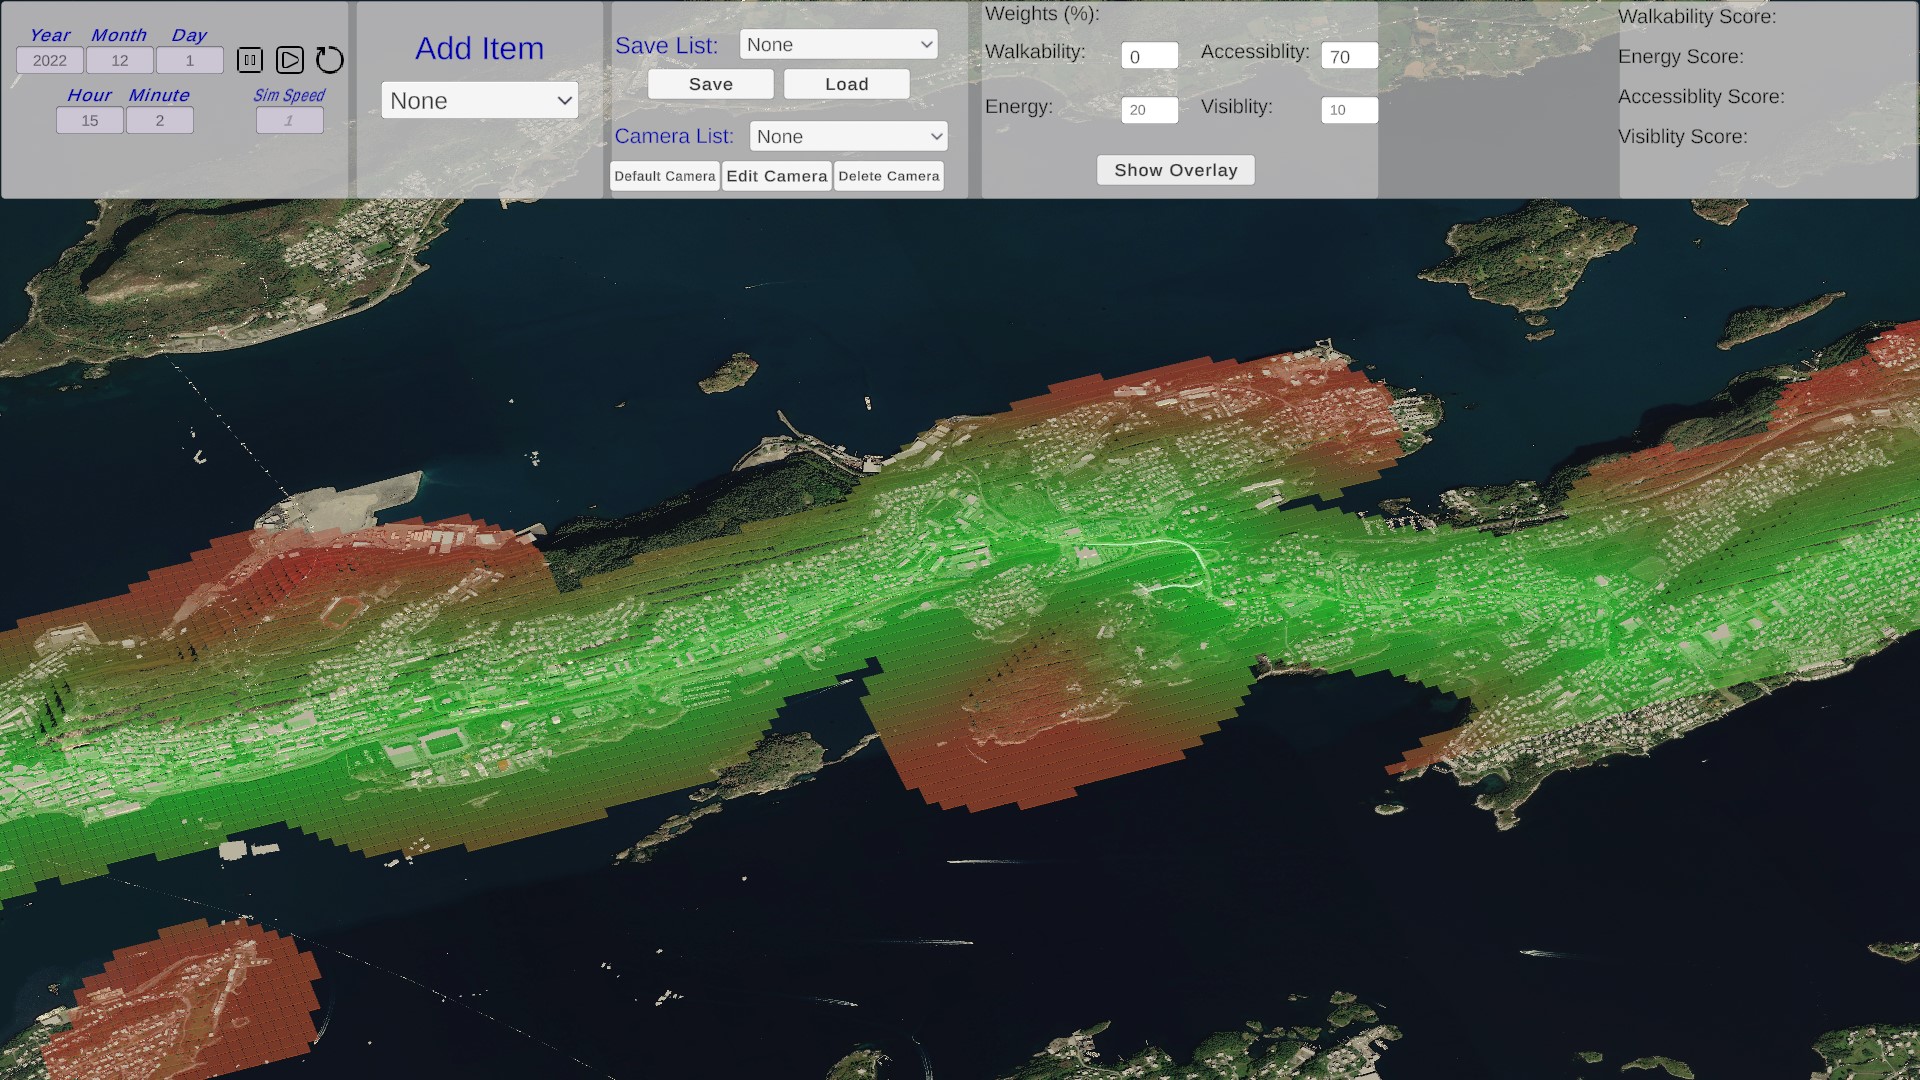Select Default Camera button
Screen dimensions: 1920x1080
(664, 176)
